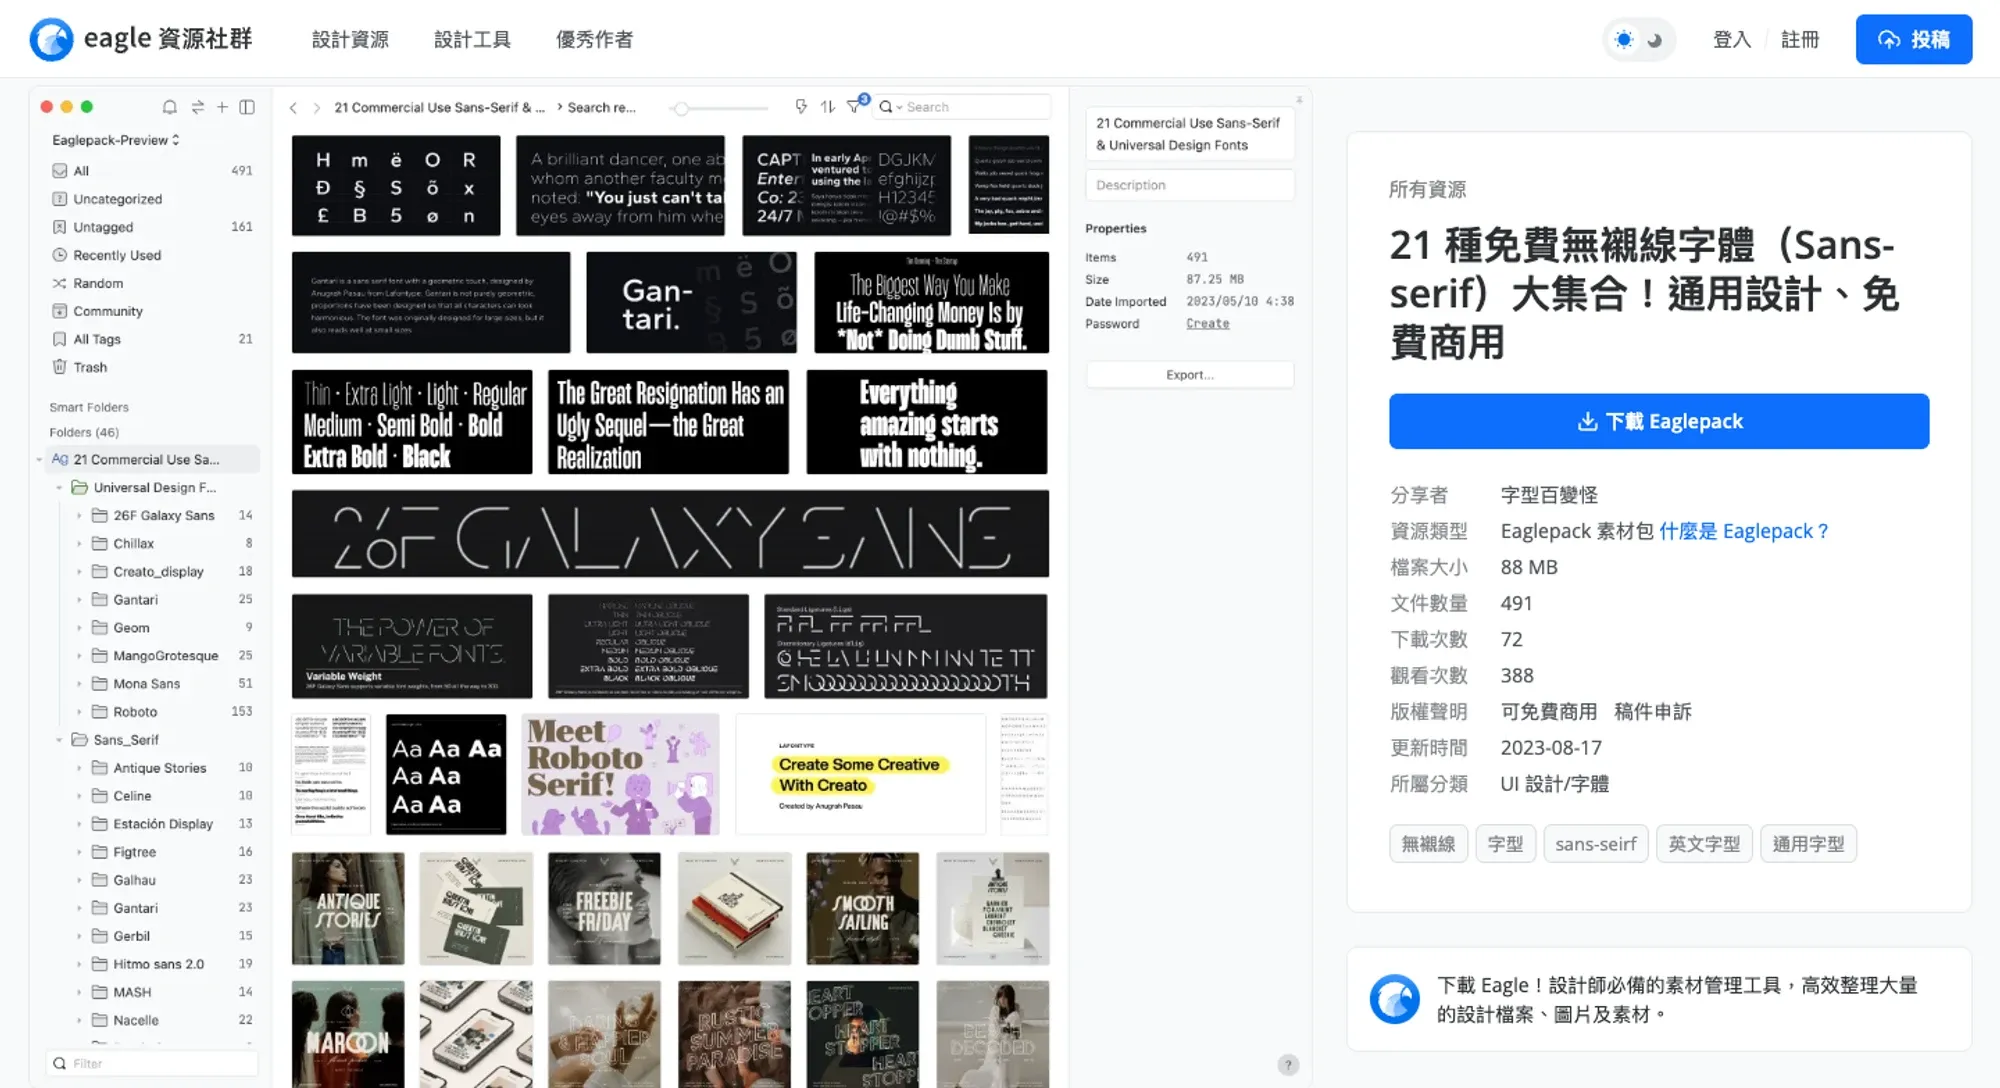Open the Eaglepack-Preview library dropdown
Image resolution: width=2000 pixels, height=1088 pixels.
pos(116,140)
